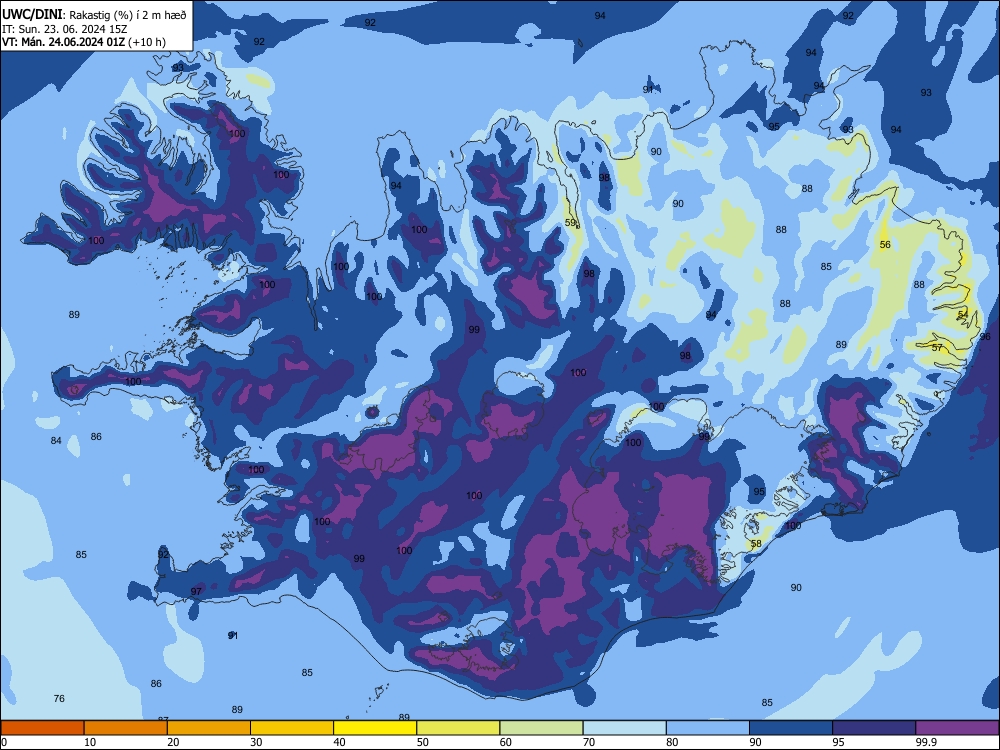
Task: Click the "70" legend scale label
Action: pyautogui.click(x=589, y=742)
